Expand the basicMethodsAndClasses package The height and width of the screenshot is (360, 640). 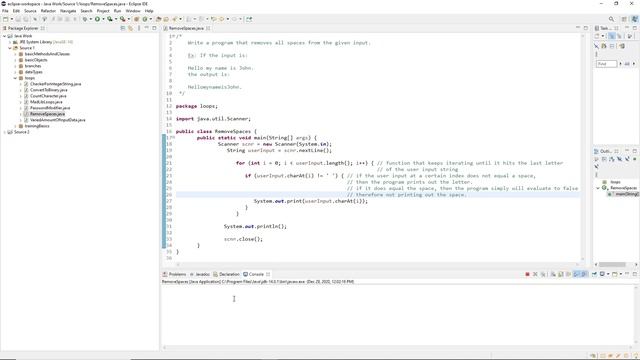pos(16,54)
